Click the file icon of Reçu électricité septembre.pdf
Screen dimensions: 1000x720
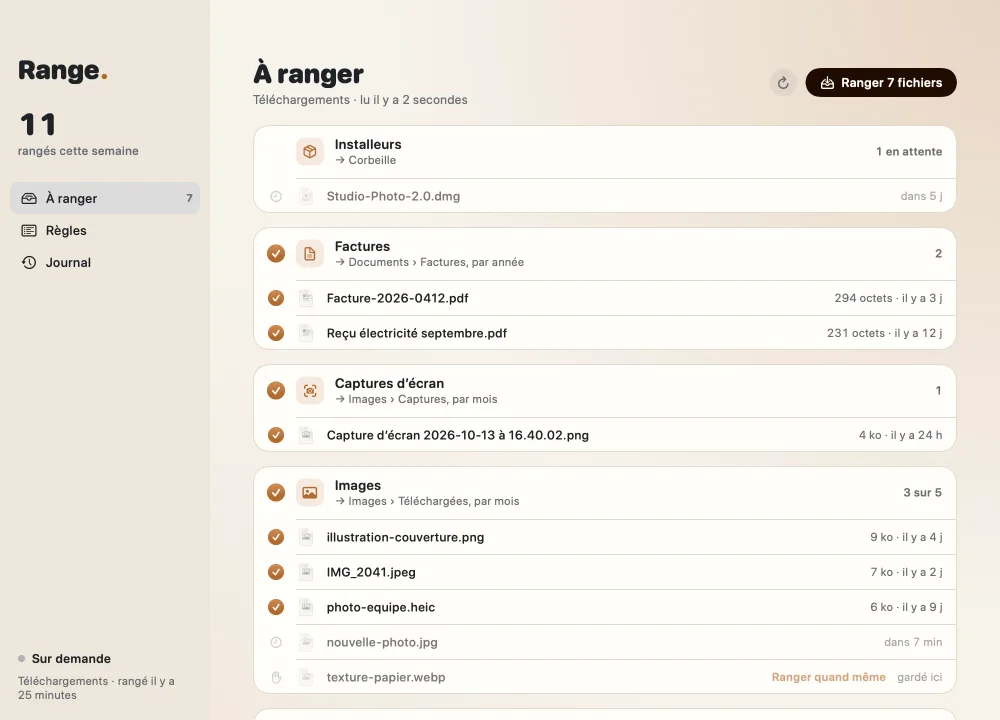coord(307,333)
